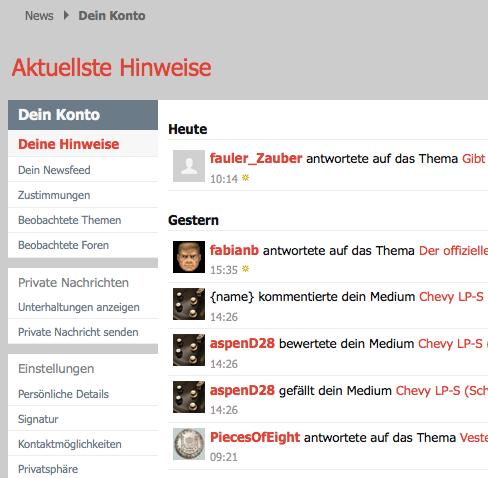Click avatar beside aspenD28 bewertete entry
Image resolution: width=488 pixels, height=478 pixels.
[189, 350]
